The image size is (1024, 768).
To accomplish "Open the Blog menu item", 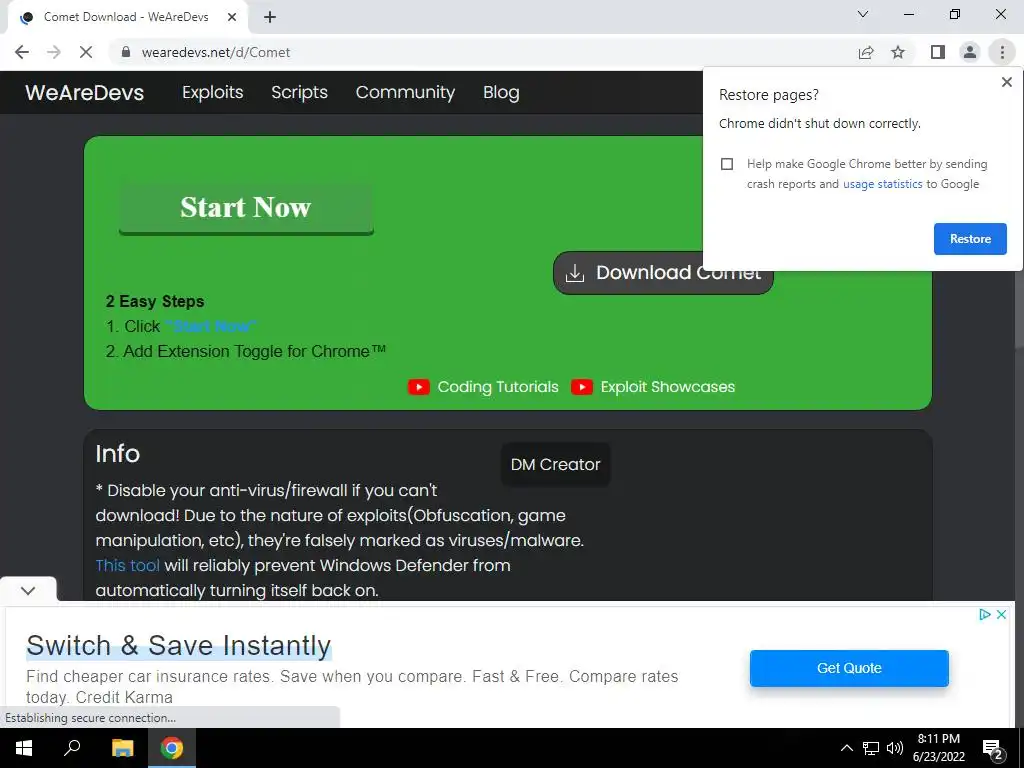I will click(x=501, y=93).
